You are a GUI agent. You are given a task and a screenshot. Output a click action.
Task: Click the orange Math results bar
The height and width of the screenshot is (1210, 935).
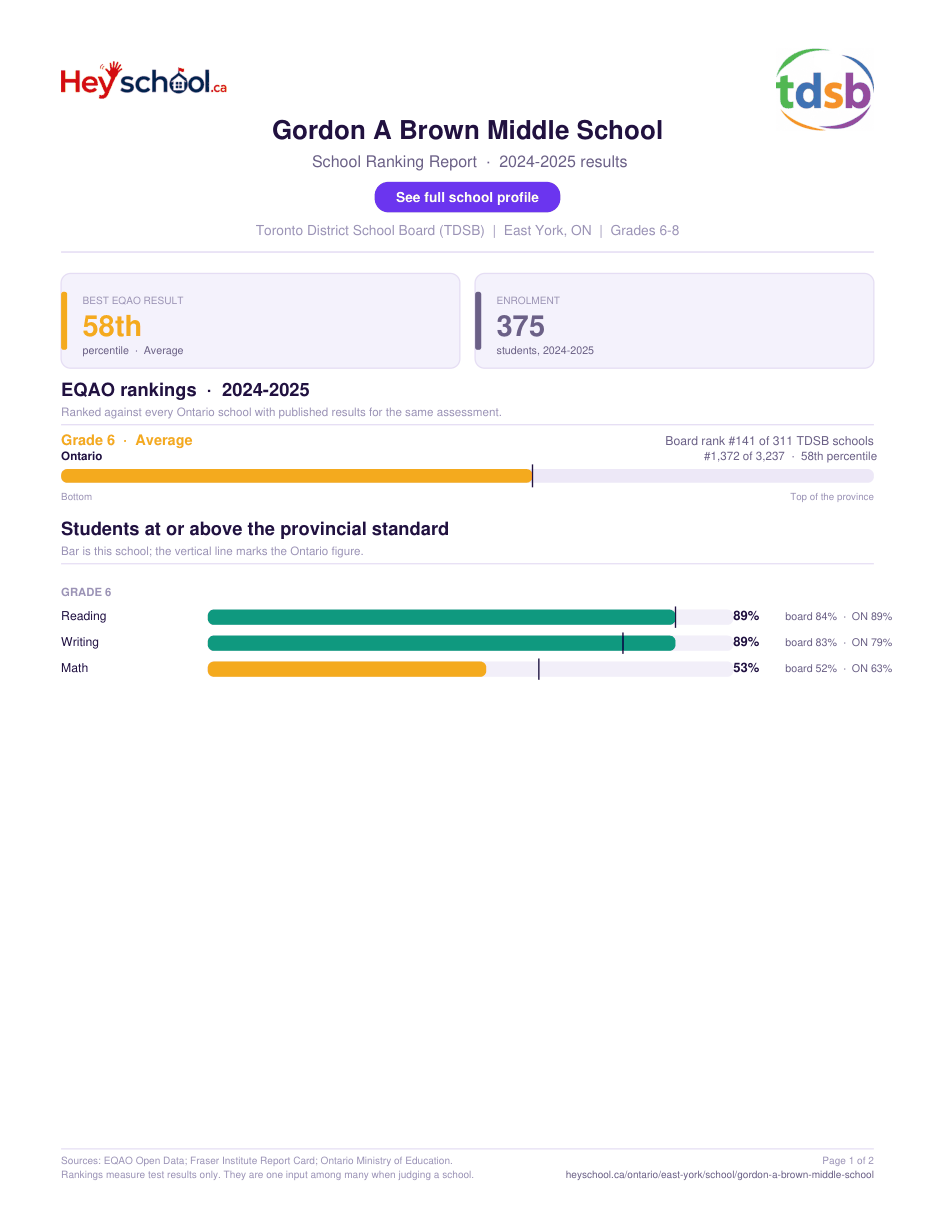(347, 669)
